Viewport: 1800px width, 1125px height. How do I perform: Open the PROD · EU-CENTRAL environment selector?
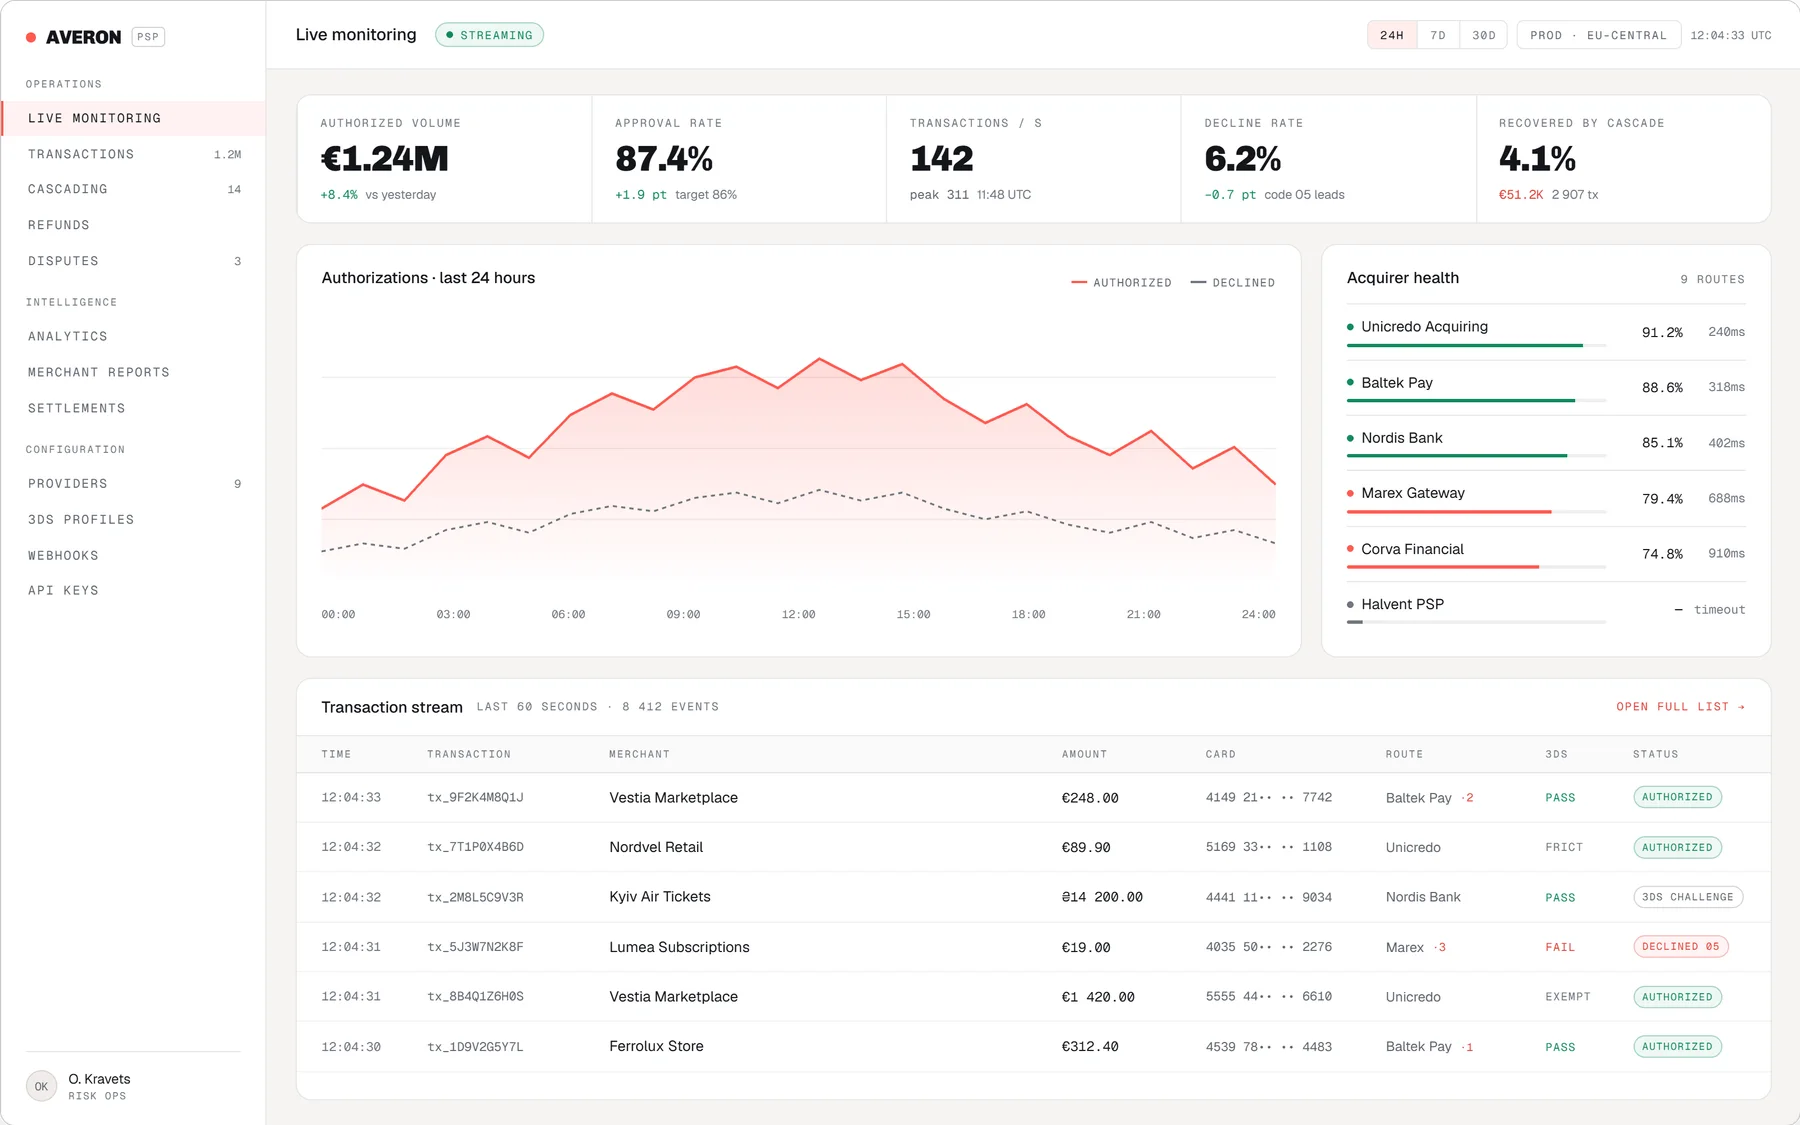pos(1598,35)
